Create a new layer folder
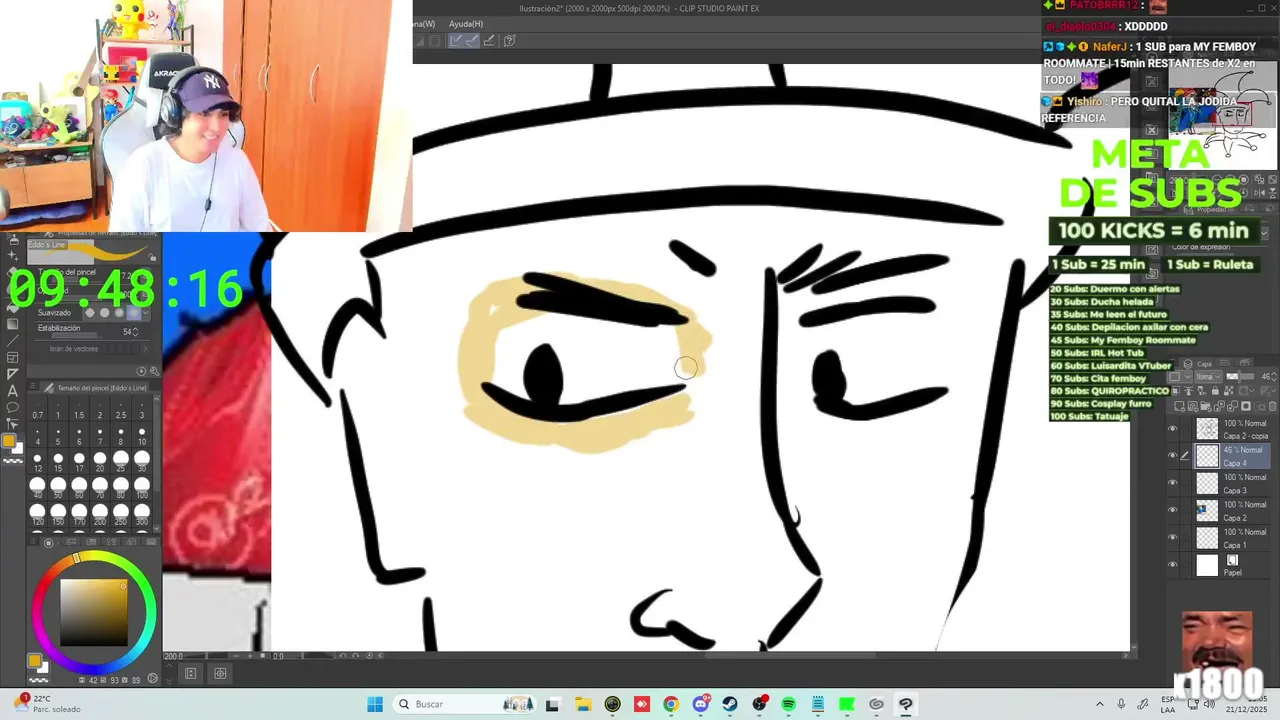This screenshot has width=1280, height=720. point(1206,406)
